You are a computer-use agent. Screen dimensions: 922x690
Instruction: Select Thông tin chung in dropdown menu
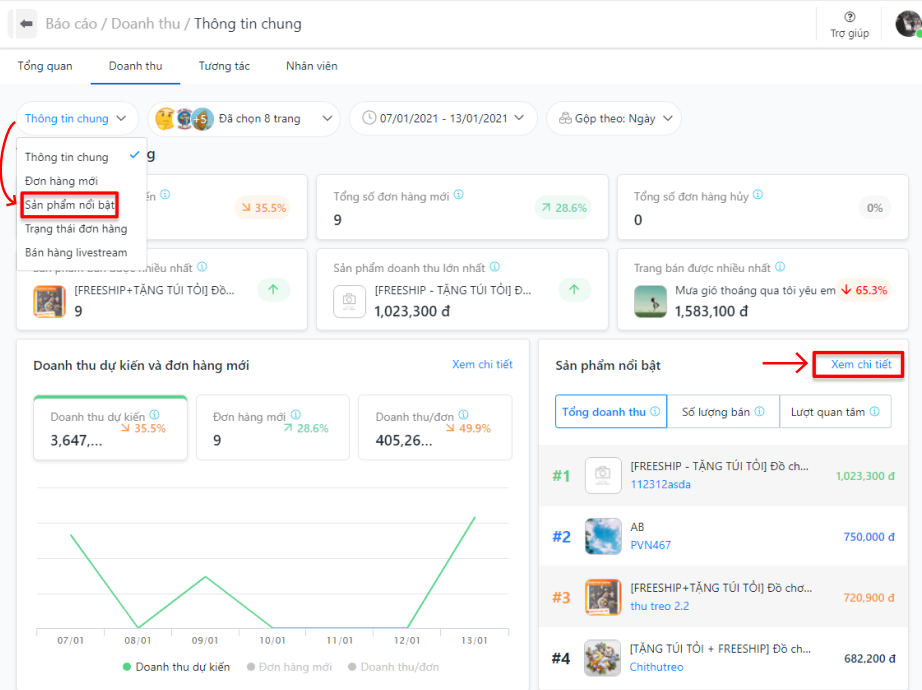coord(82,157)
